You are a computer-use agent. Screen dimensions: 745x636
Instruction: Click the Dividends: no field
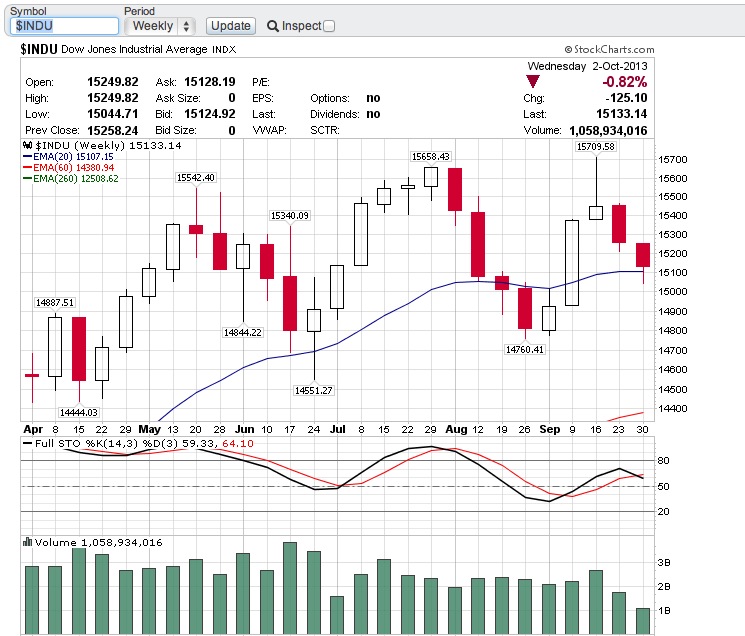click(x=345, y=114)
